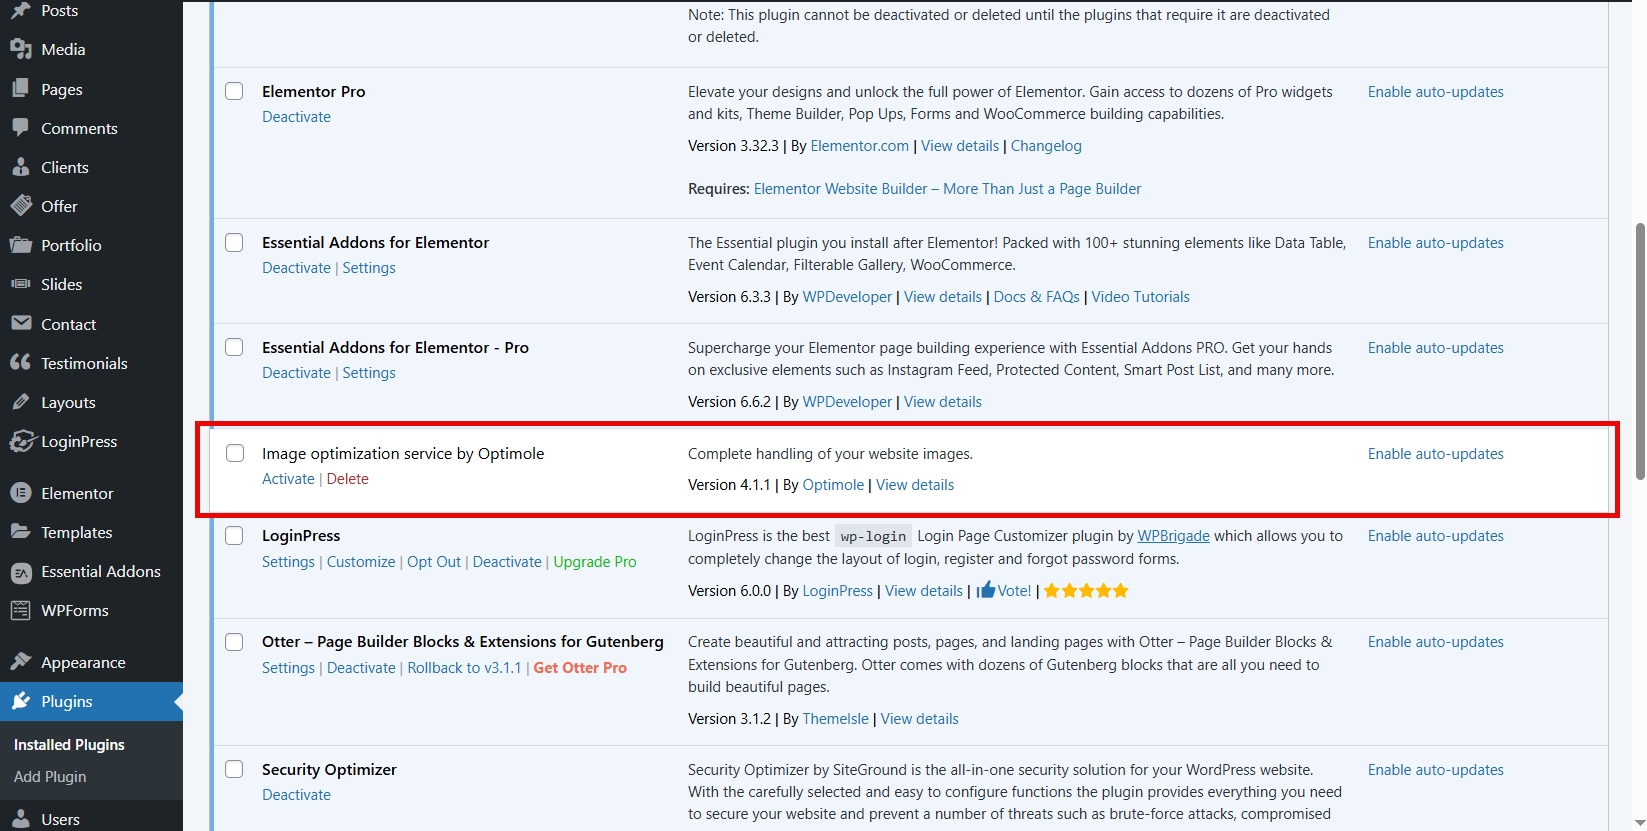Viewport: 1647px width, 831px height.
Task: Open the Essential Addons menu label
Action: point(101,572)
